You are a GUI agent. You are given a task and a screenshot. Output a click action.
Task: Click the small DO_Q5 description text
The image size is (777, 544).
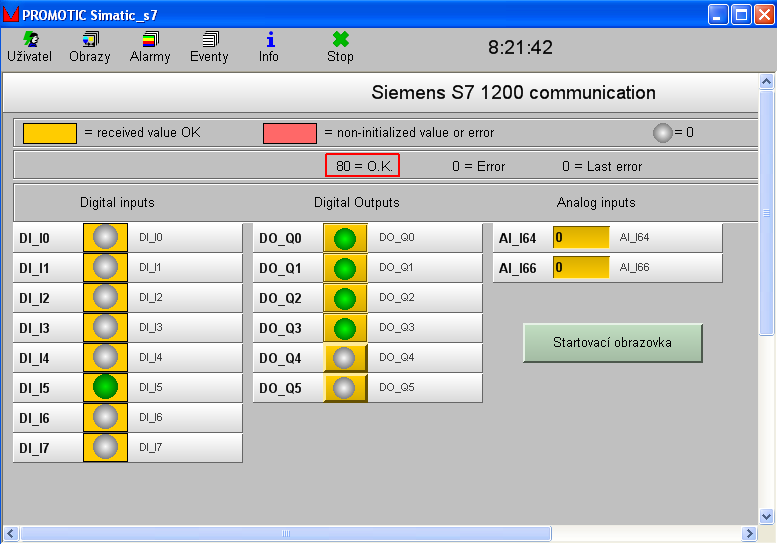pos(397,387)
